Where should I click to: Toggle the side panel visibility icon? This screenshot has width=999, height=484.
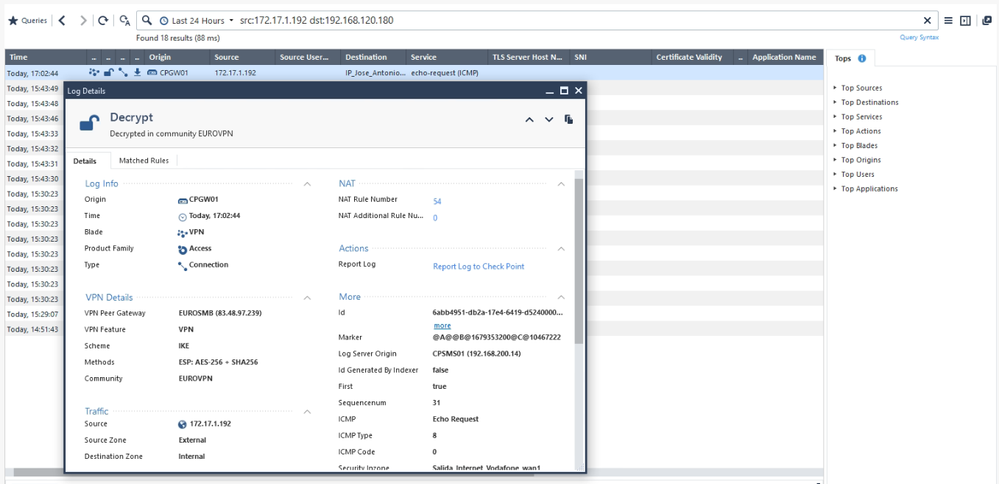coord(965,20)
